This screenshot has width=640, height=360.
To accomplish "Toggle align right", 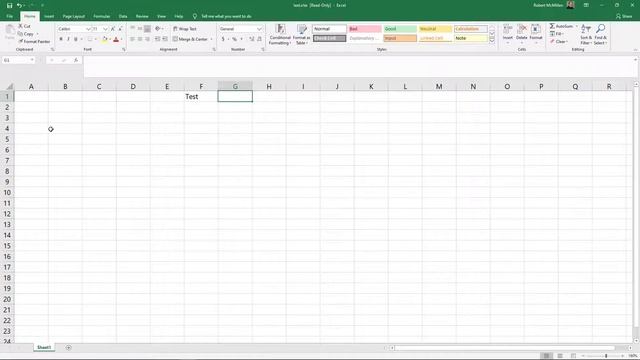I will click(147, 39).
